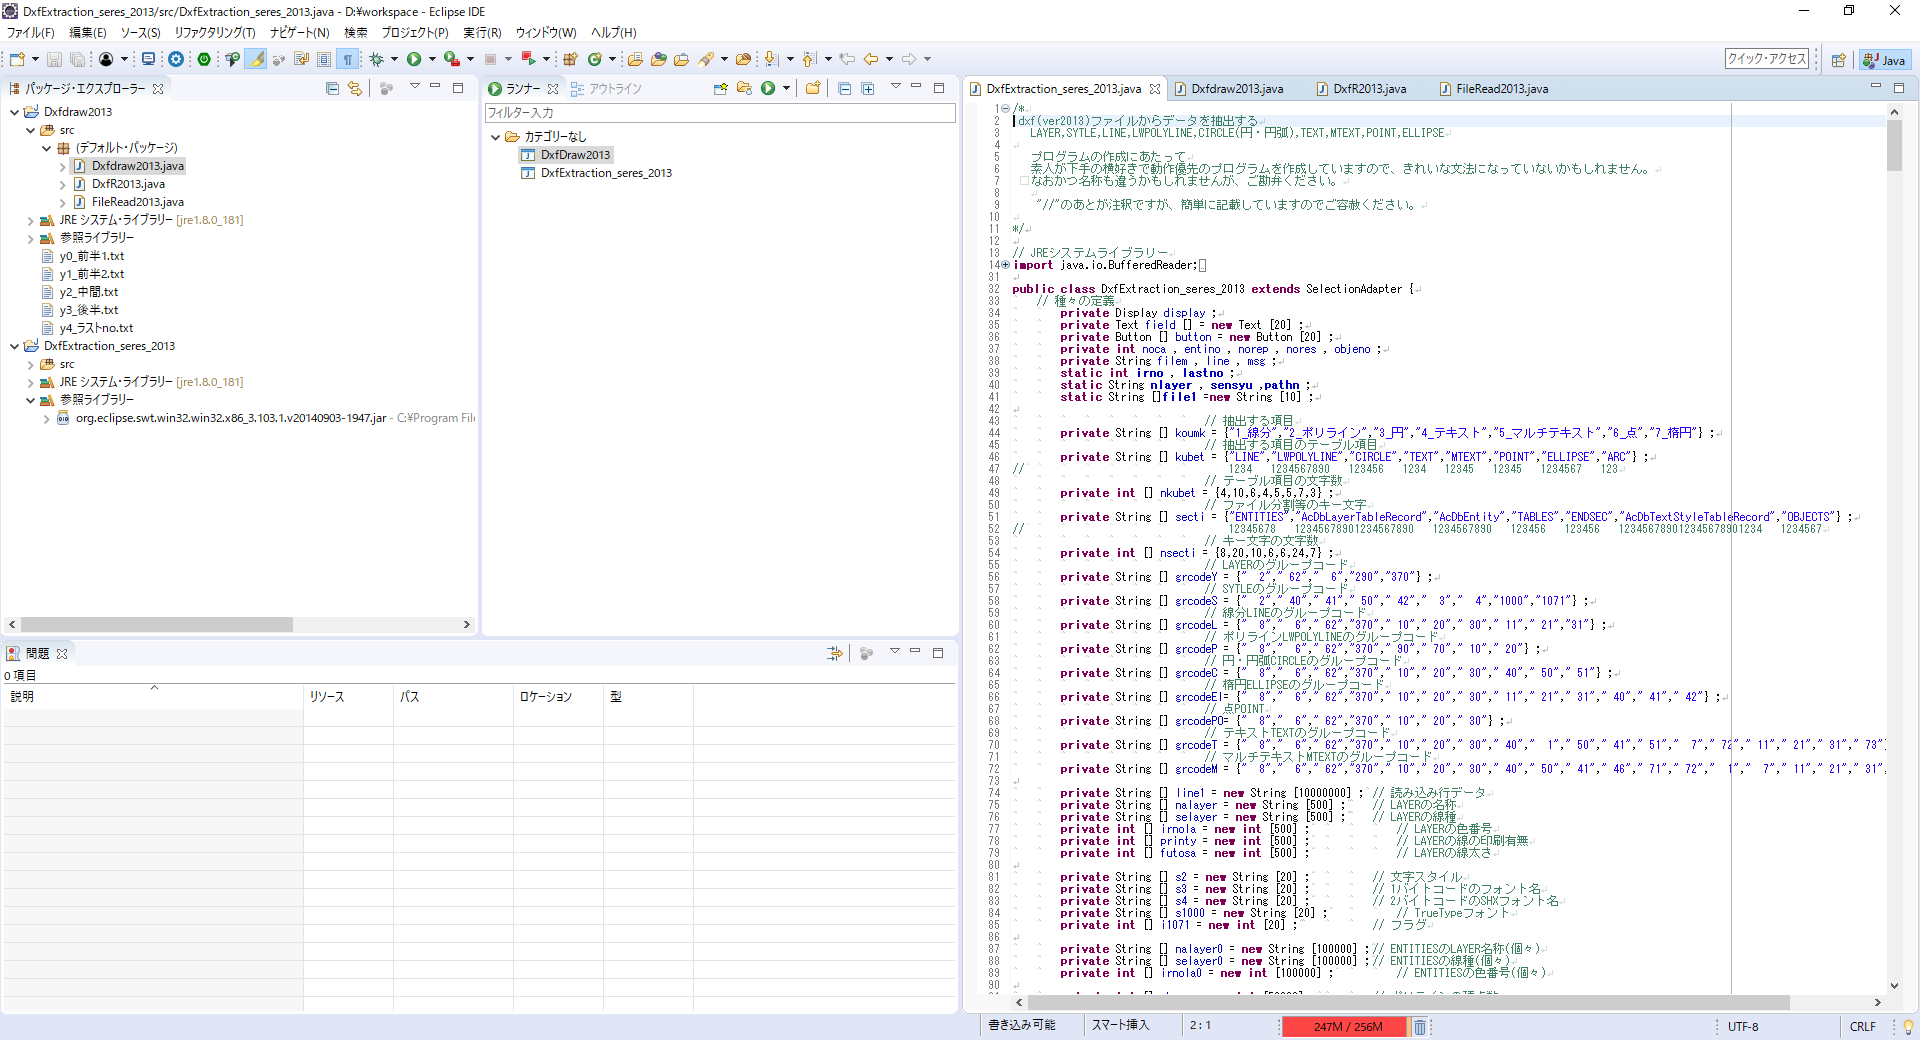The width and height of the screenshot is (1920, 1040).
Task: Open the Debug toolbar dropdown arrow
Action: point(394,60)
